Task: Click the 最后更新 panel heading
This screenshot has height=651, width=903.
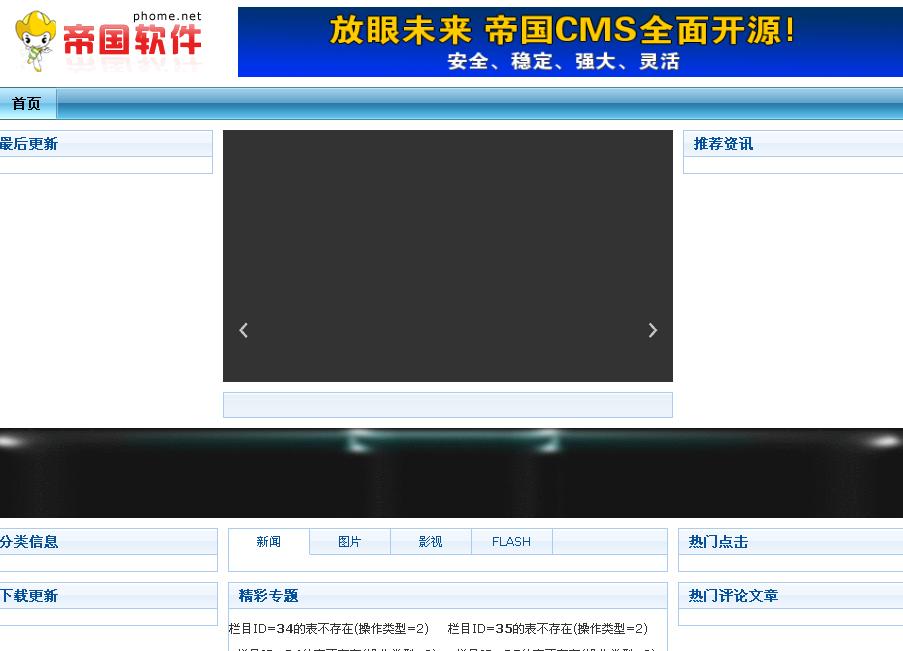Action: pos(29,144)
